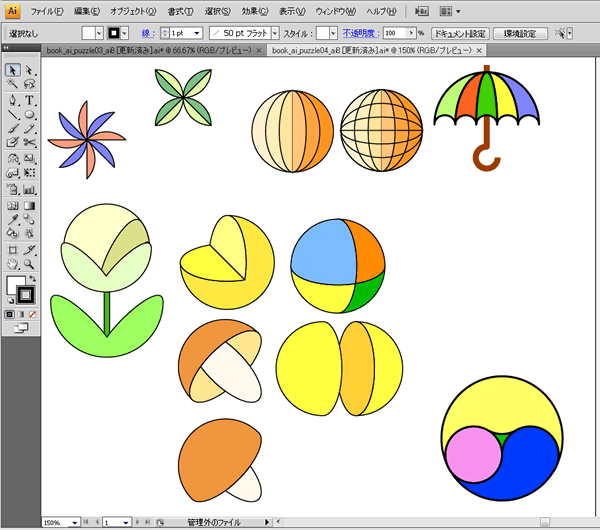Image resolution: width=600 pixels, height=530 pixels.
Task: Open the 150% zoom level dropdown
Action: point(75,522)
